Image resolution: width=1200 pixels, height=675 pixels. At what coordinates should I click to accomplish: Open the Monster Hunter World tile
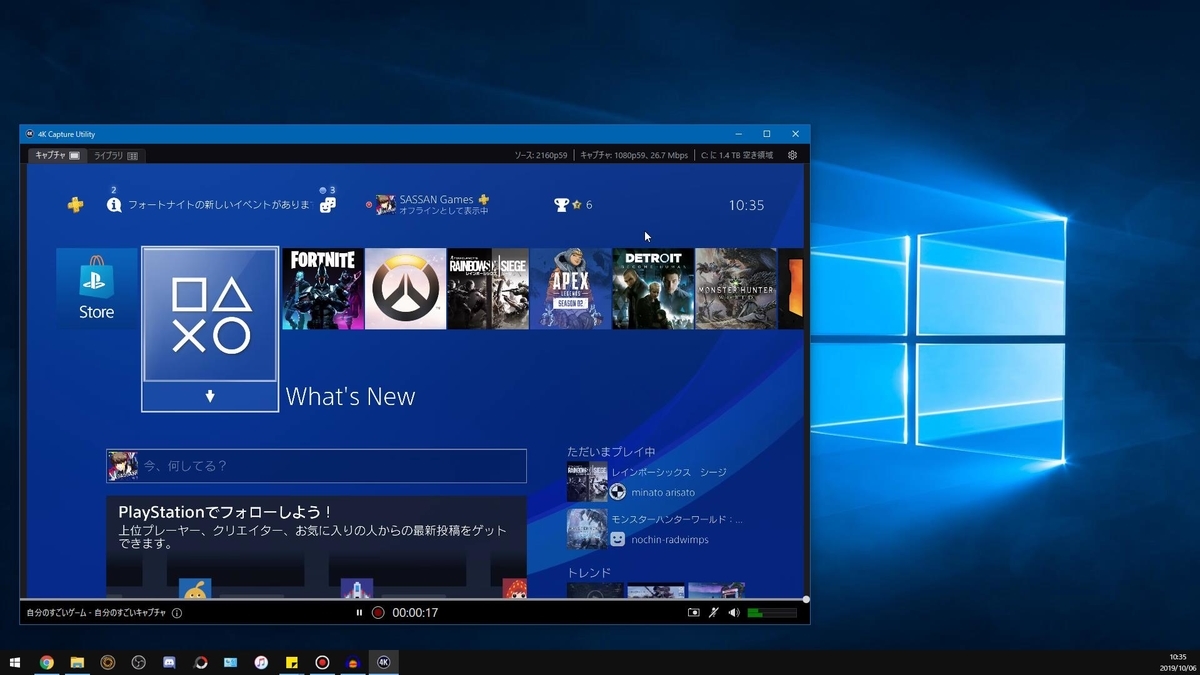click(x=735, y=289)
